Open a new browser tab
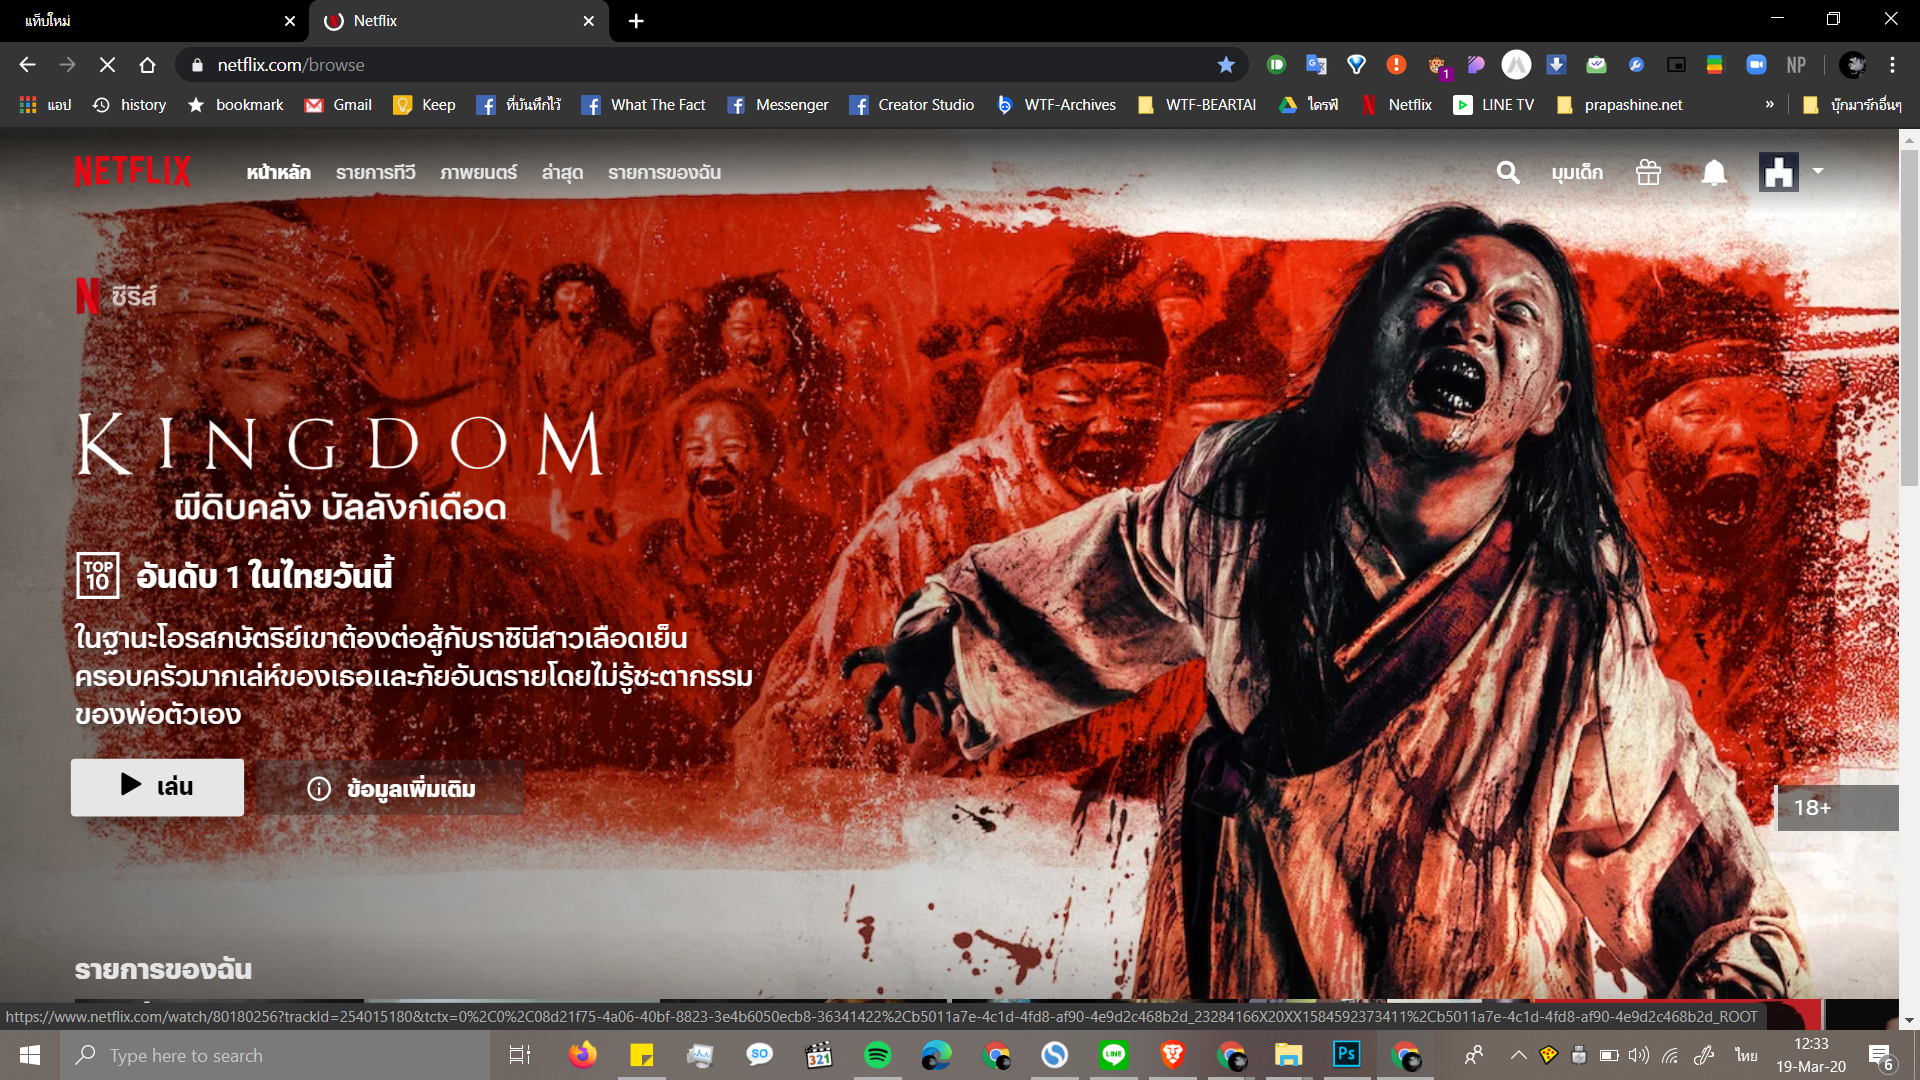 click(636, 21)
